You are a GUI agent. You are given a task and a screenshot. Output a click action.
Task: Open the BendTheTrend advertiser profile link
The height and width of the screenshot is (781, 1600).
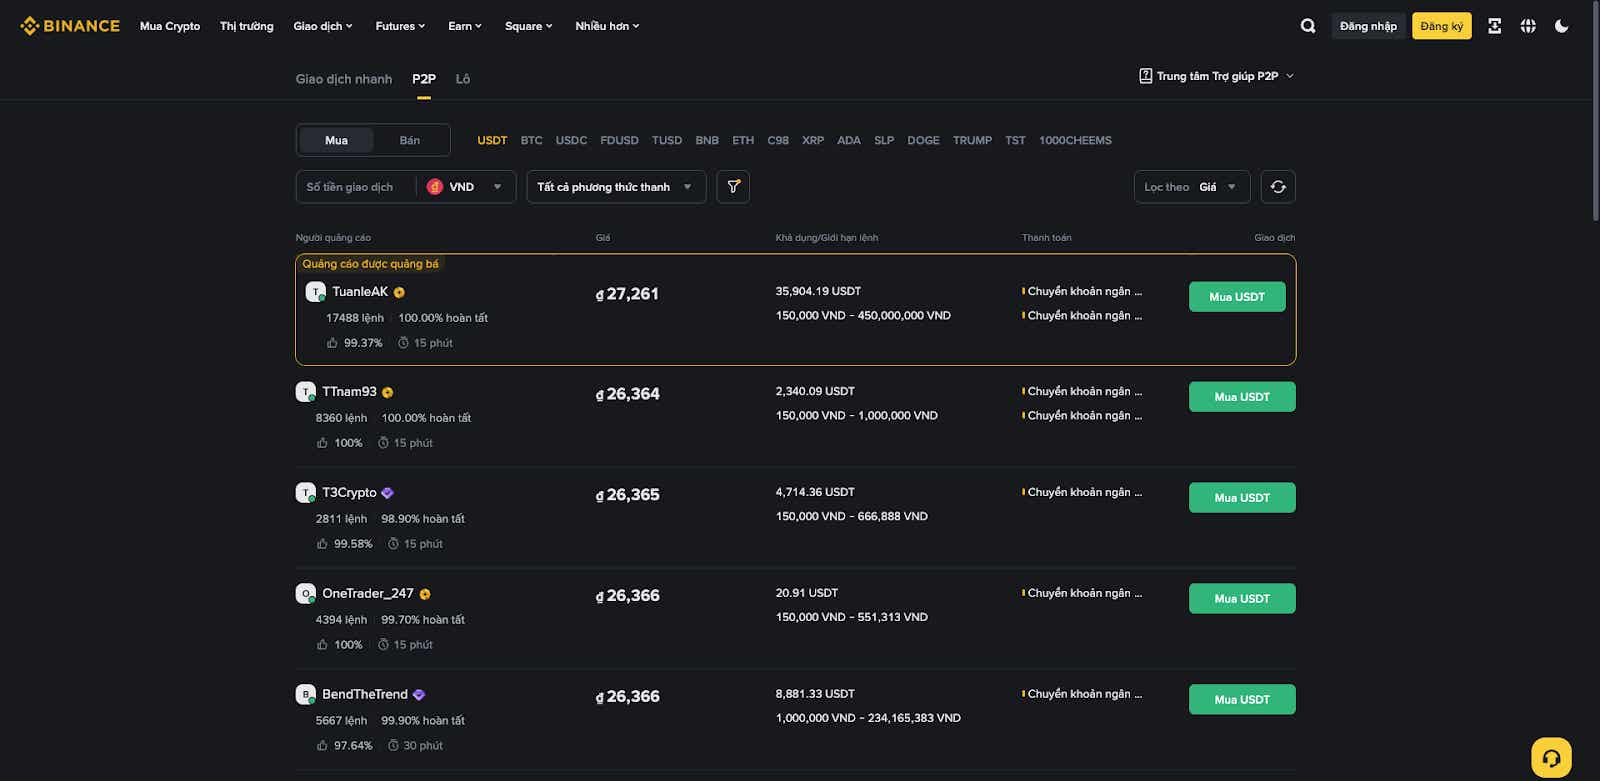click(x=365, y=694)
